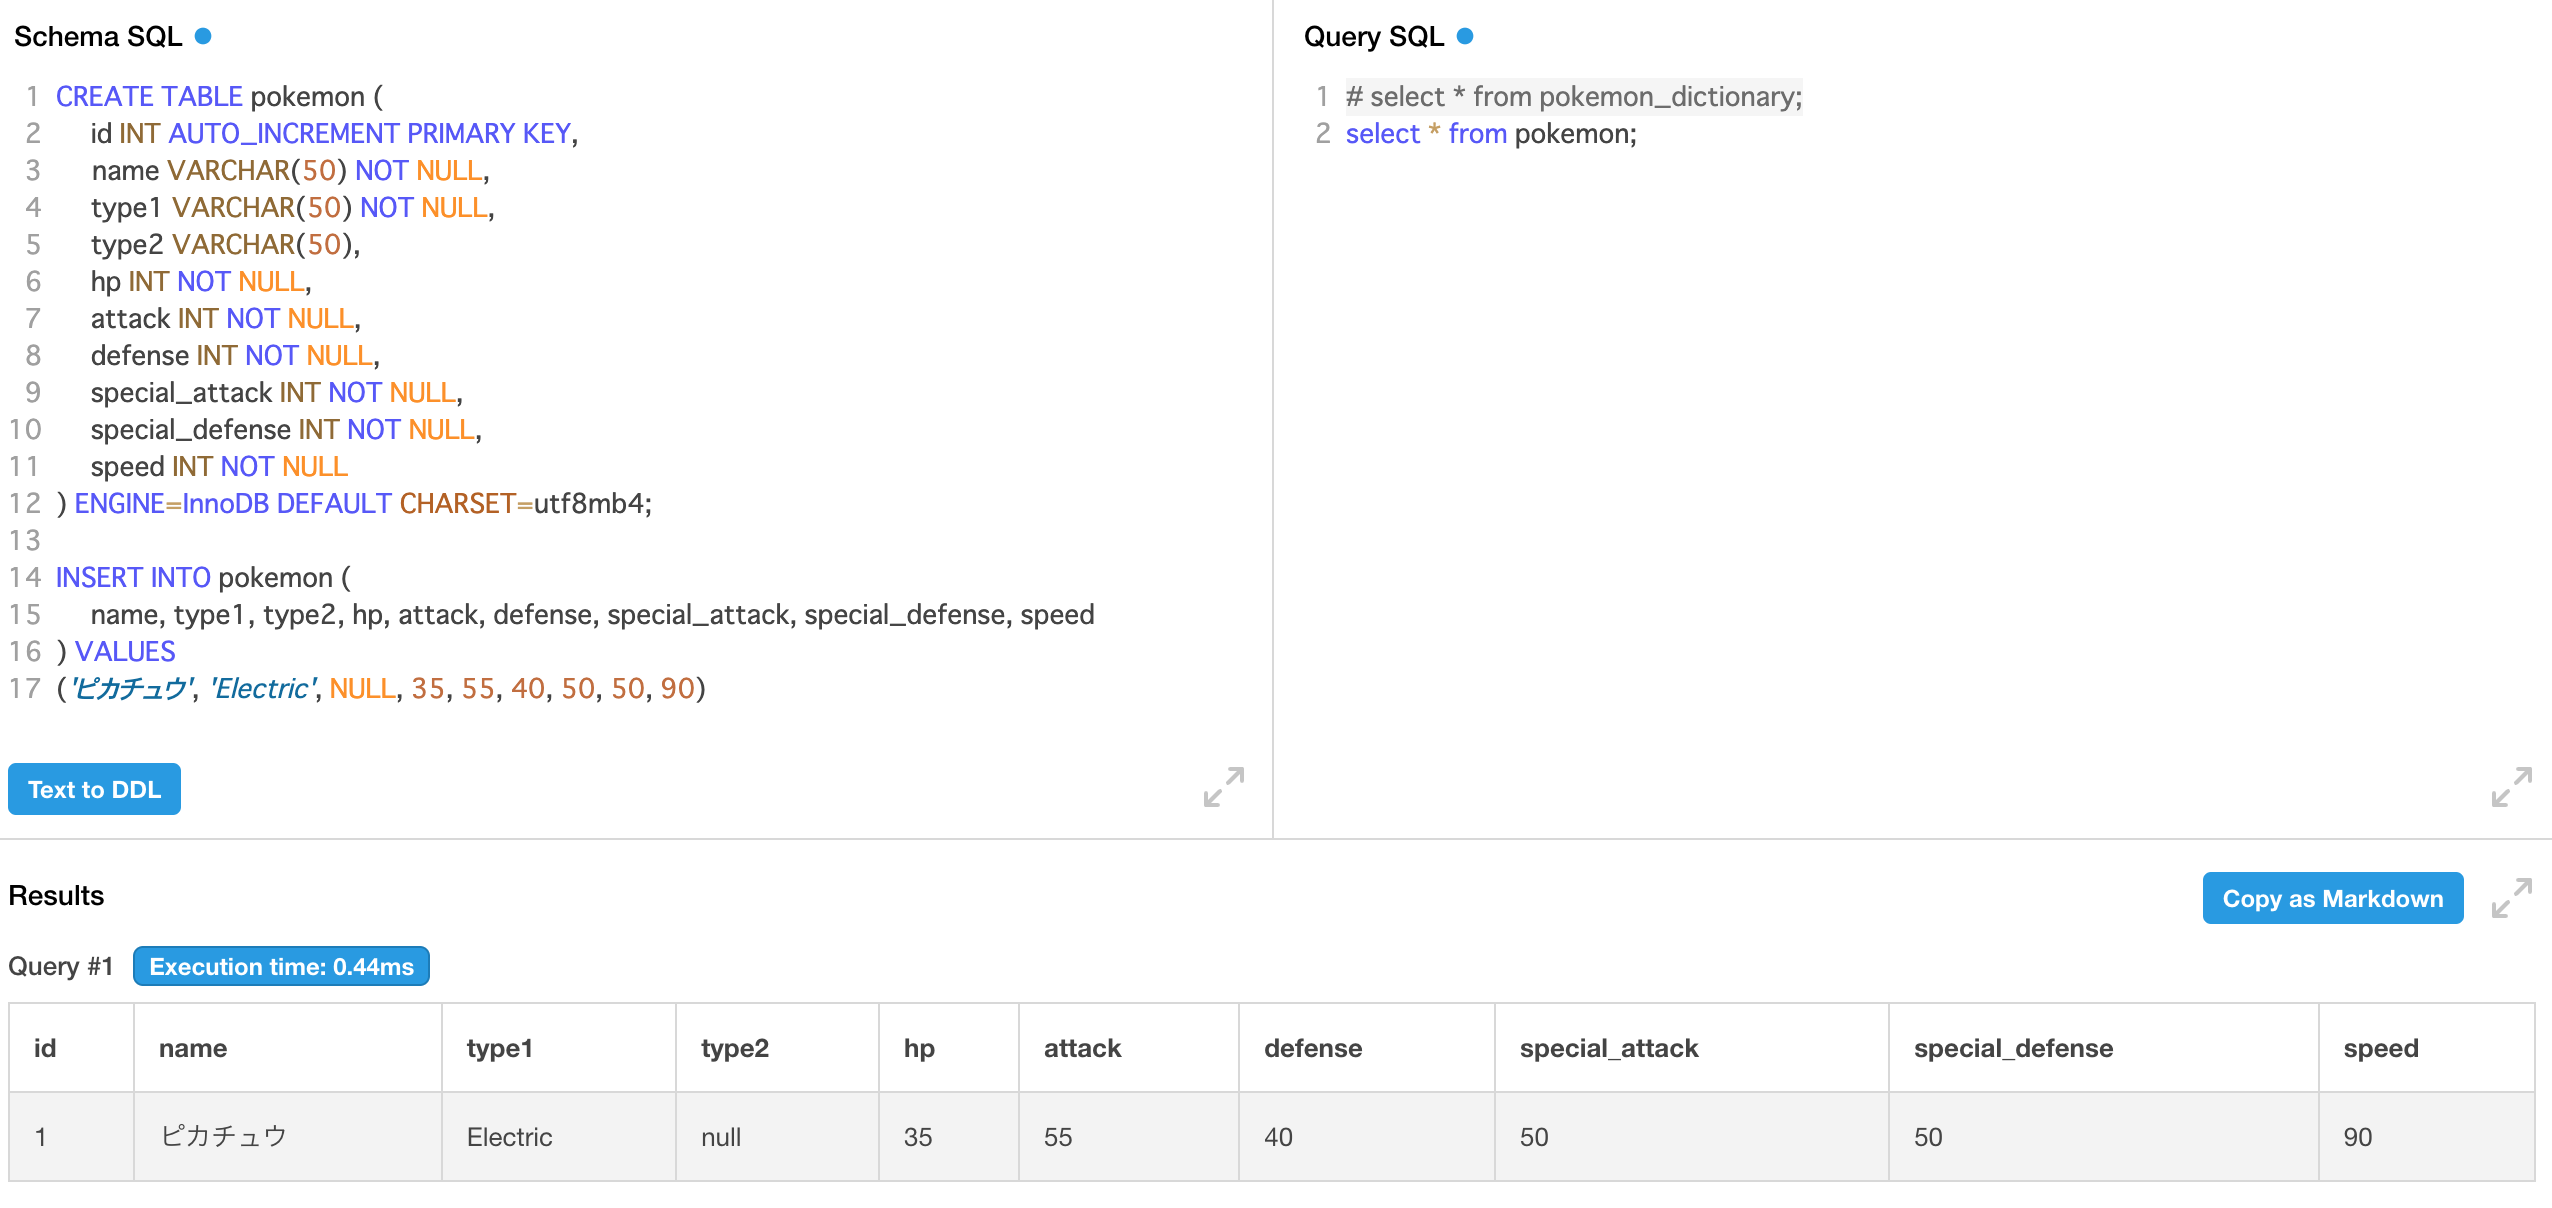Click the 'Results' heading
This screenshot has height=1208, width=2552.
(x=56, y=895)
